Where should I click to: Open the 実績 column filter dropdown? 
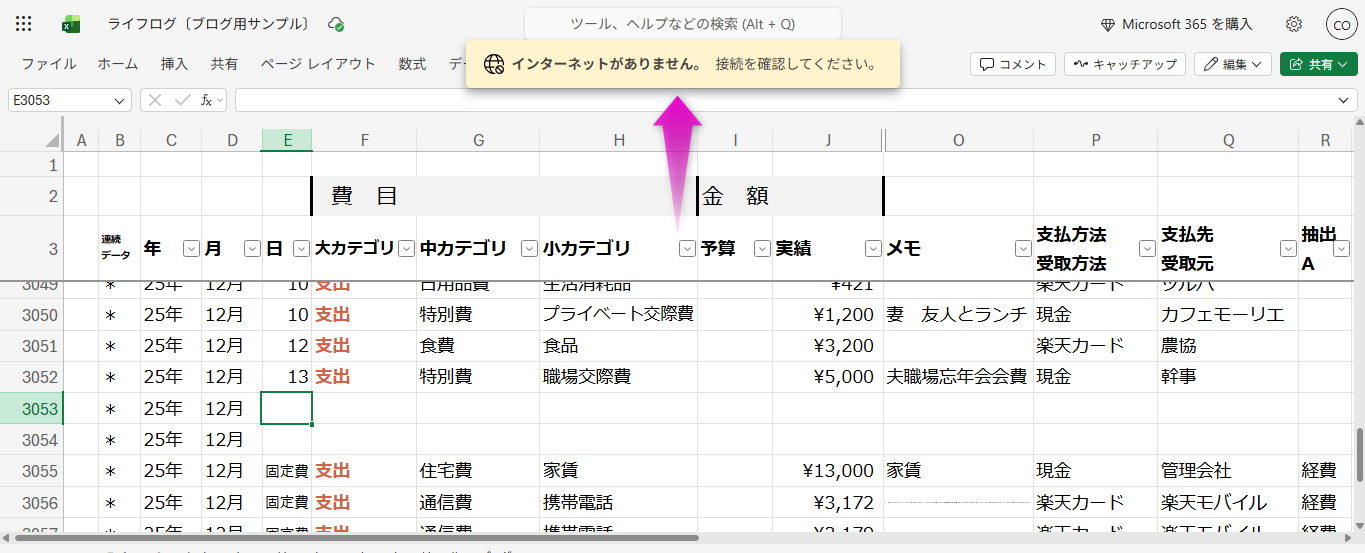click(x=872, y=249)
